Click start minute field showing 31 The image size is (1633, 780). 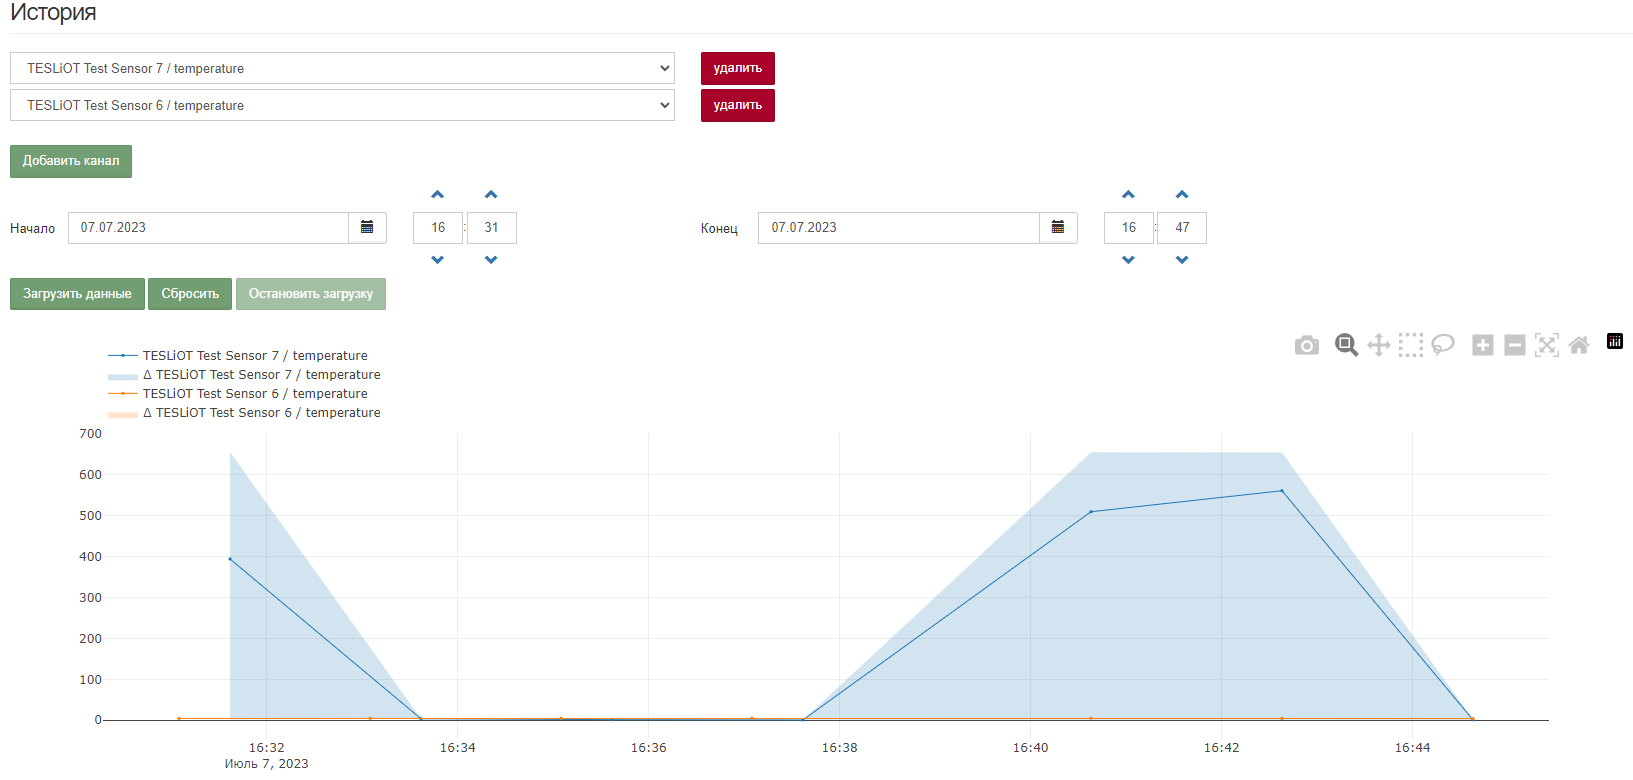coord(491,227)
